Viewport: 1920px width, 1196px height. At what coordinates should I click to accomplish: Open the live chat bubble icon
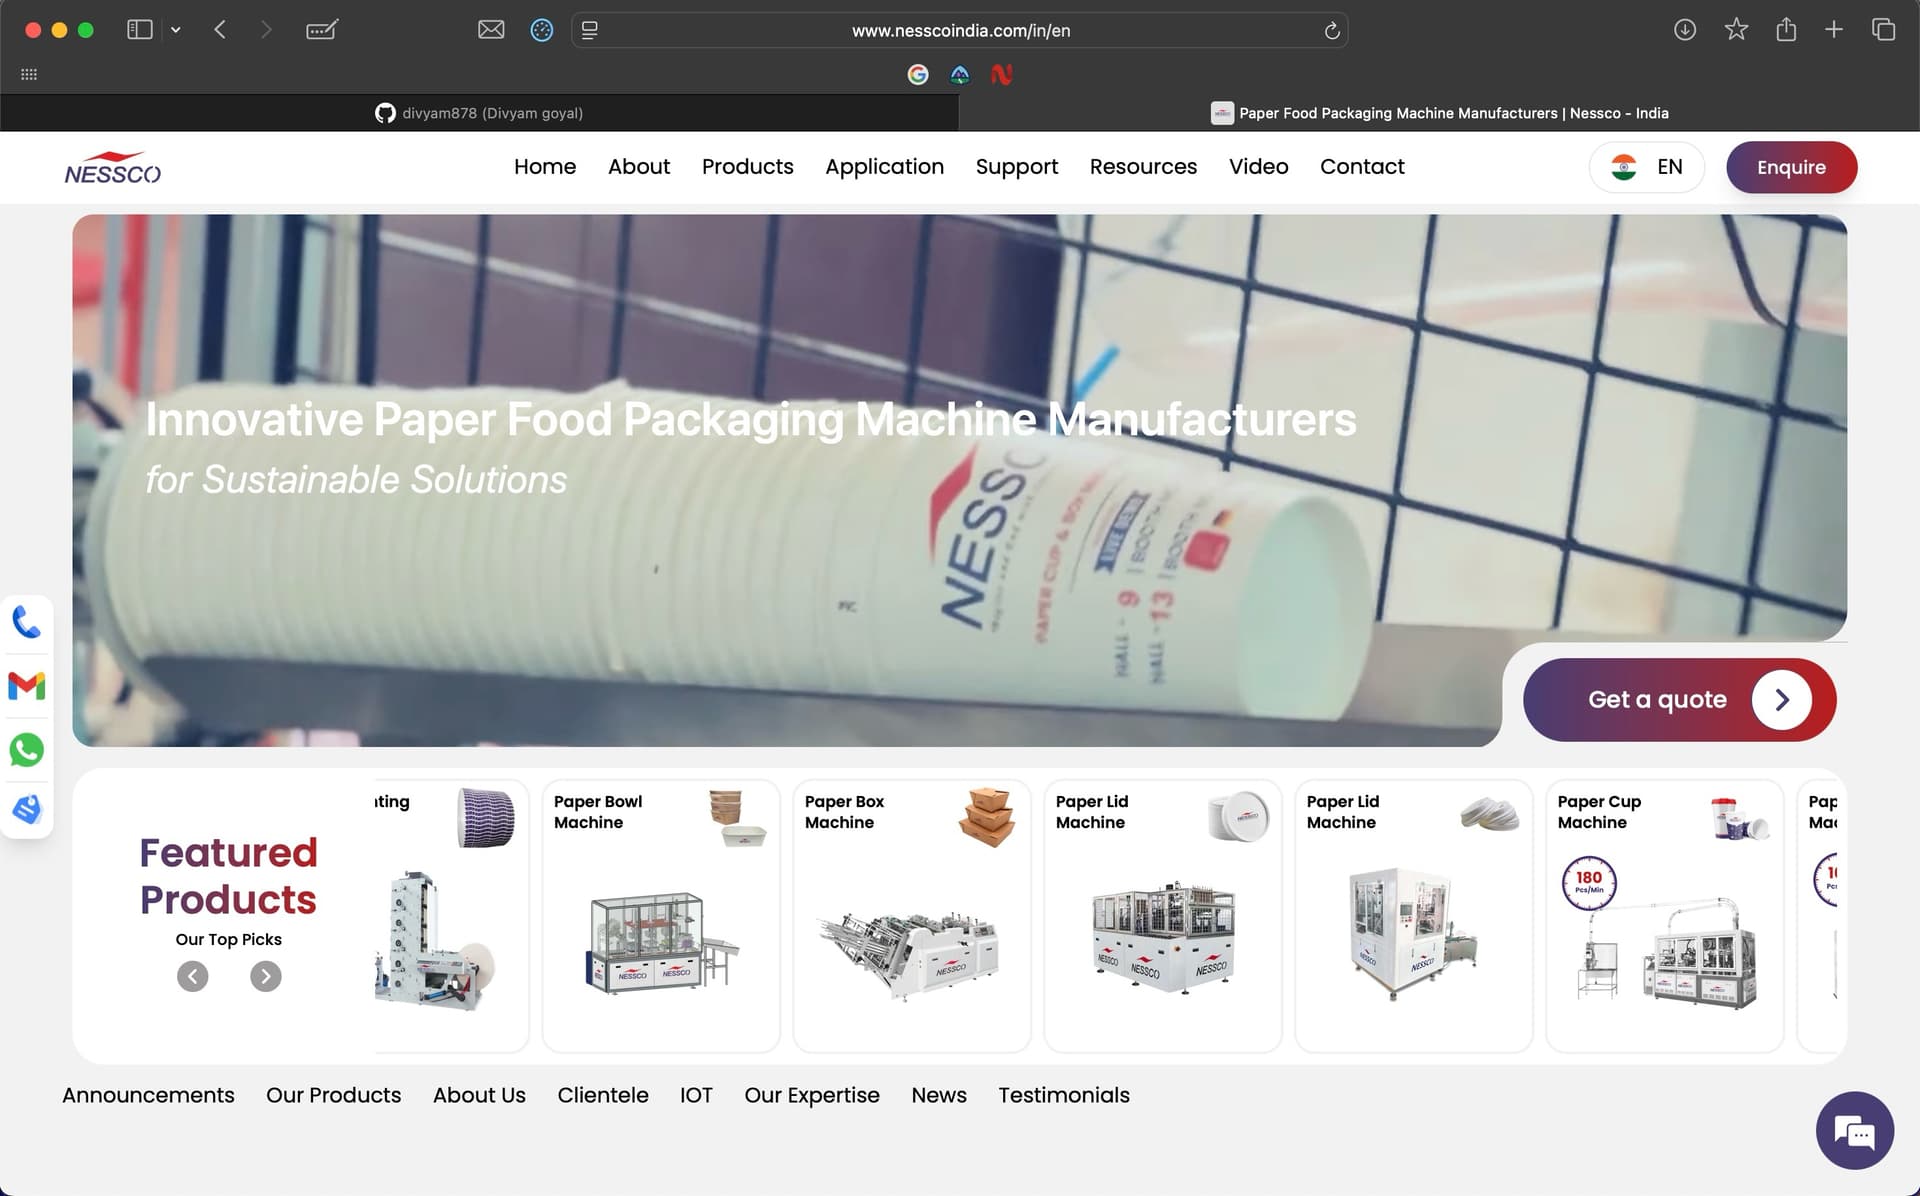[x=1855, y=1131]
